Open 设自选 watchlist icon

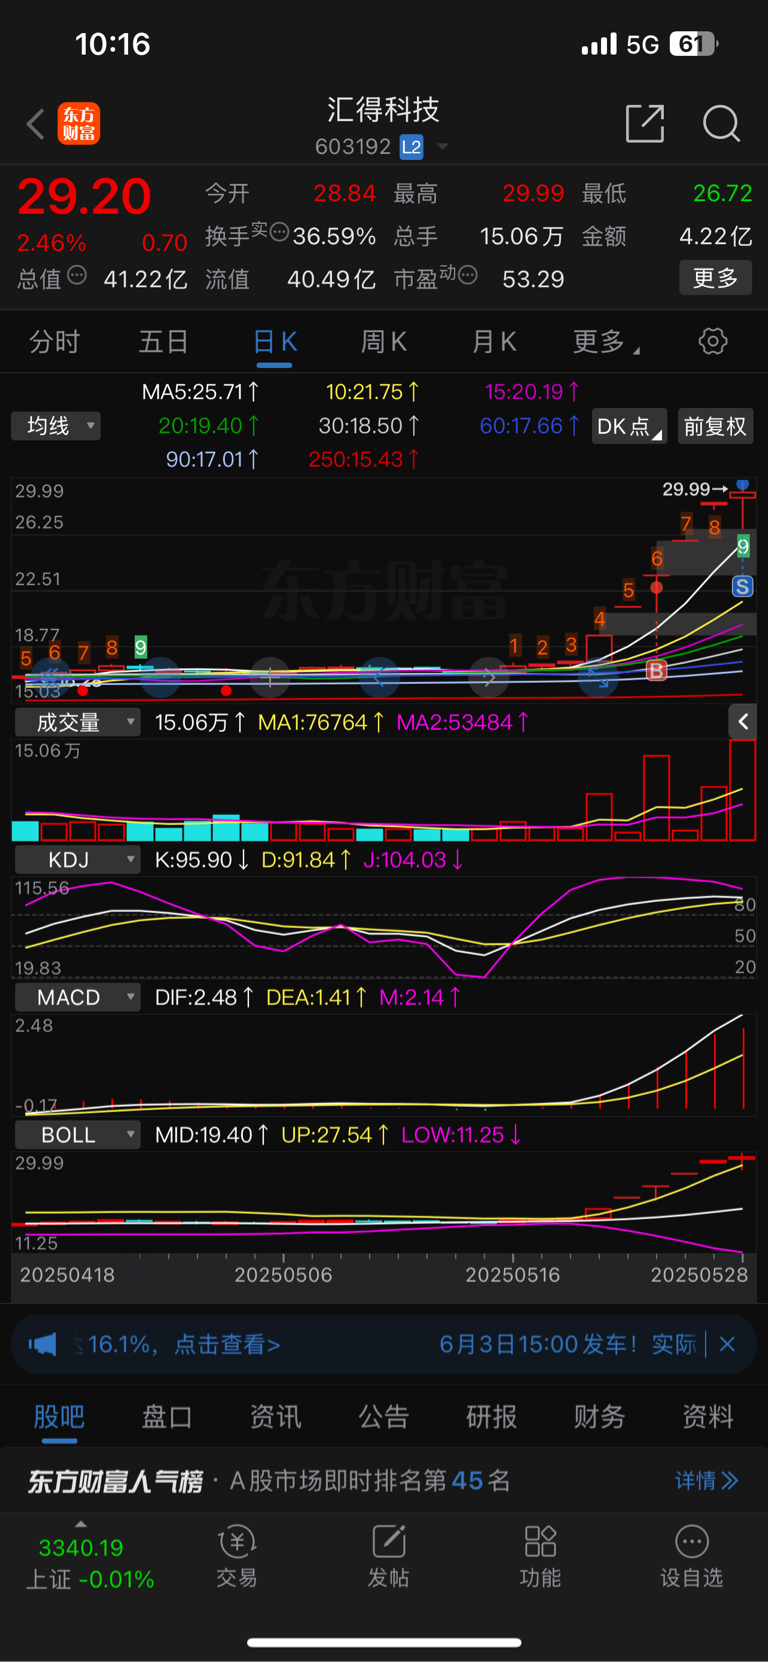tap(692, 1557)
